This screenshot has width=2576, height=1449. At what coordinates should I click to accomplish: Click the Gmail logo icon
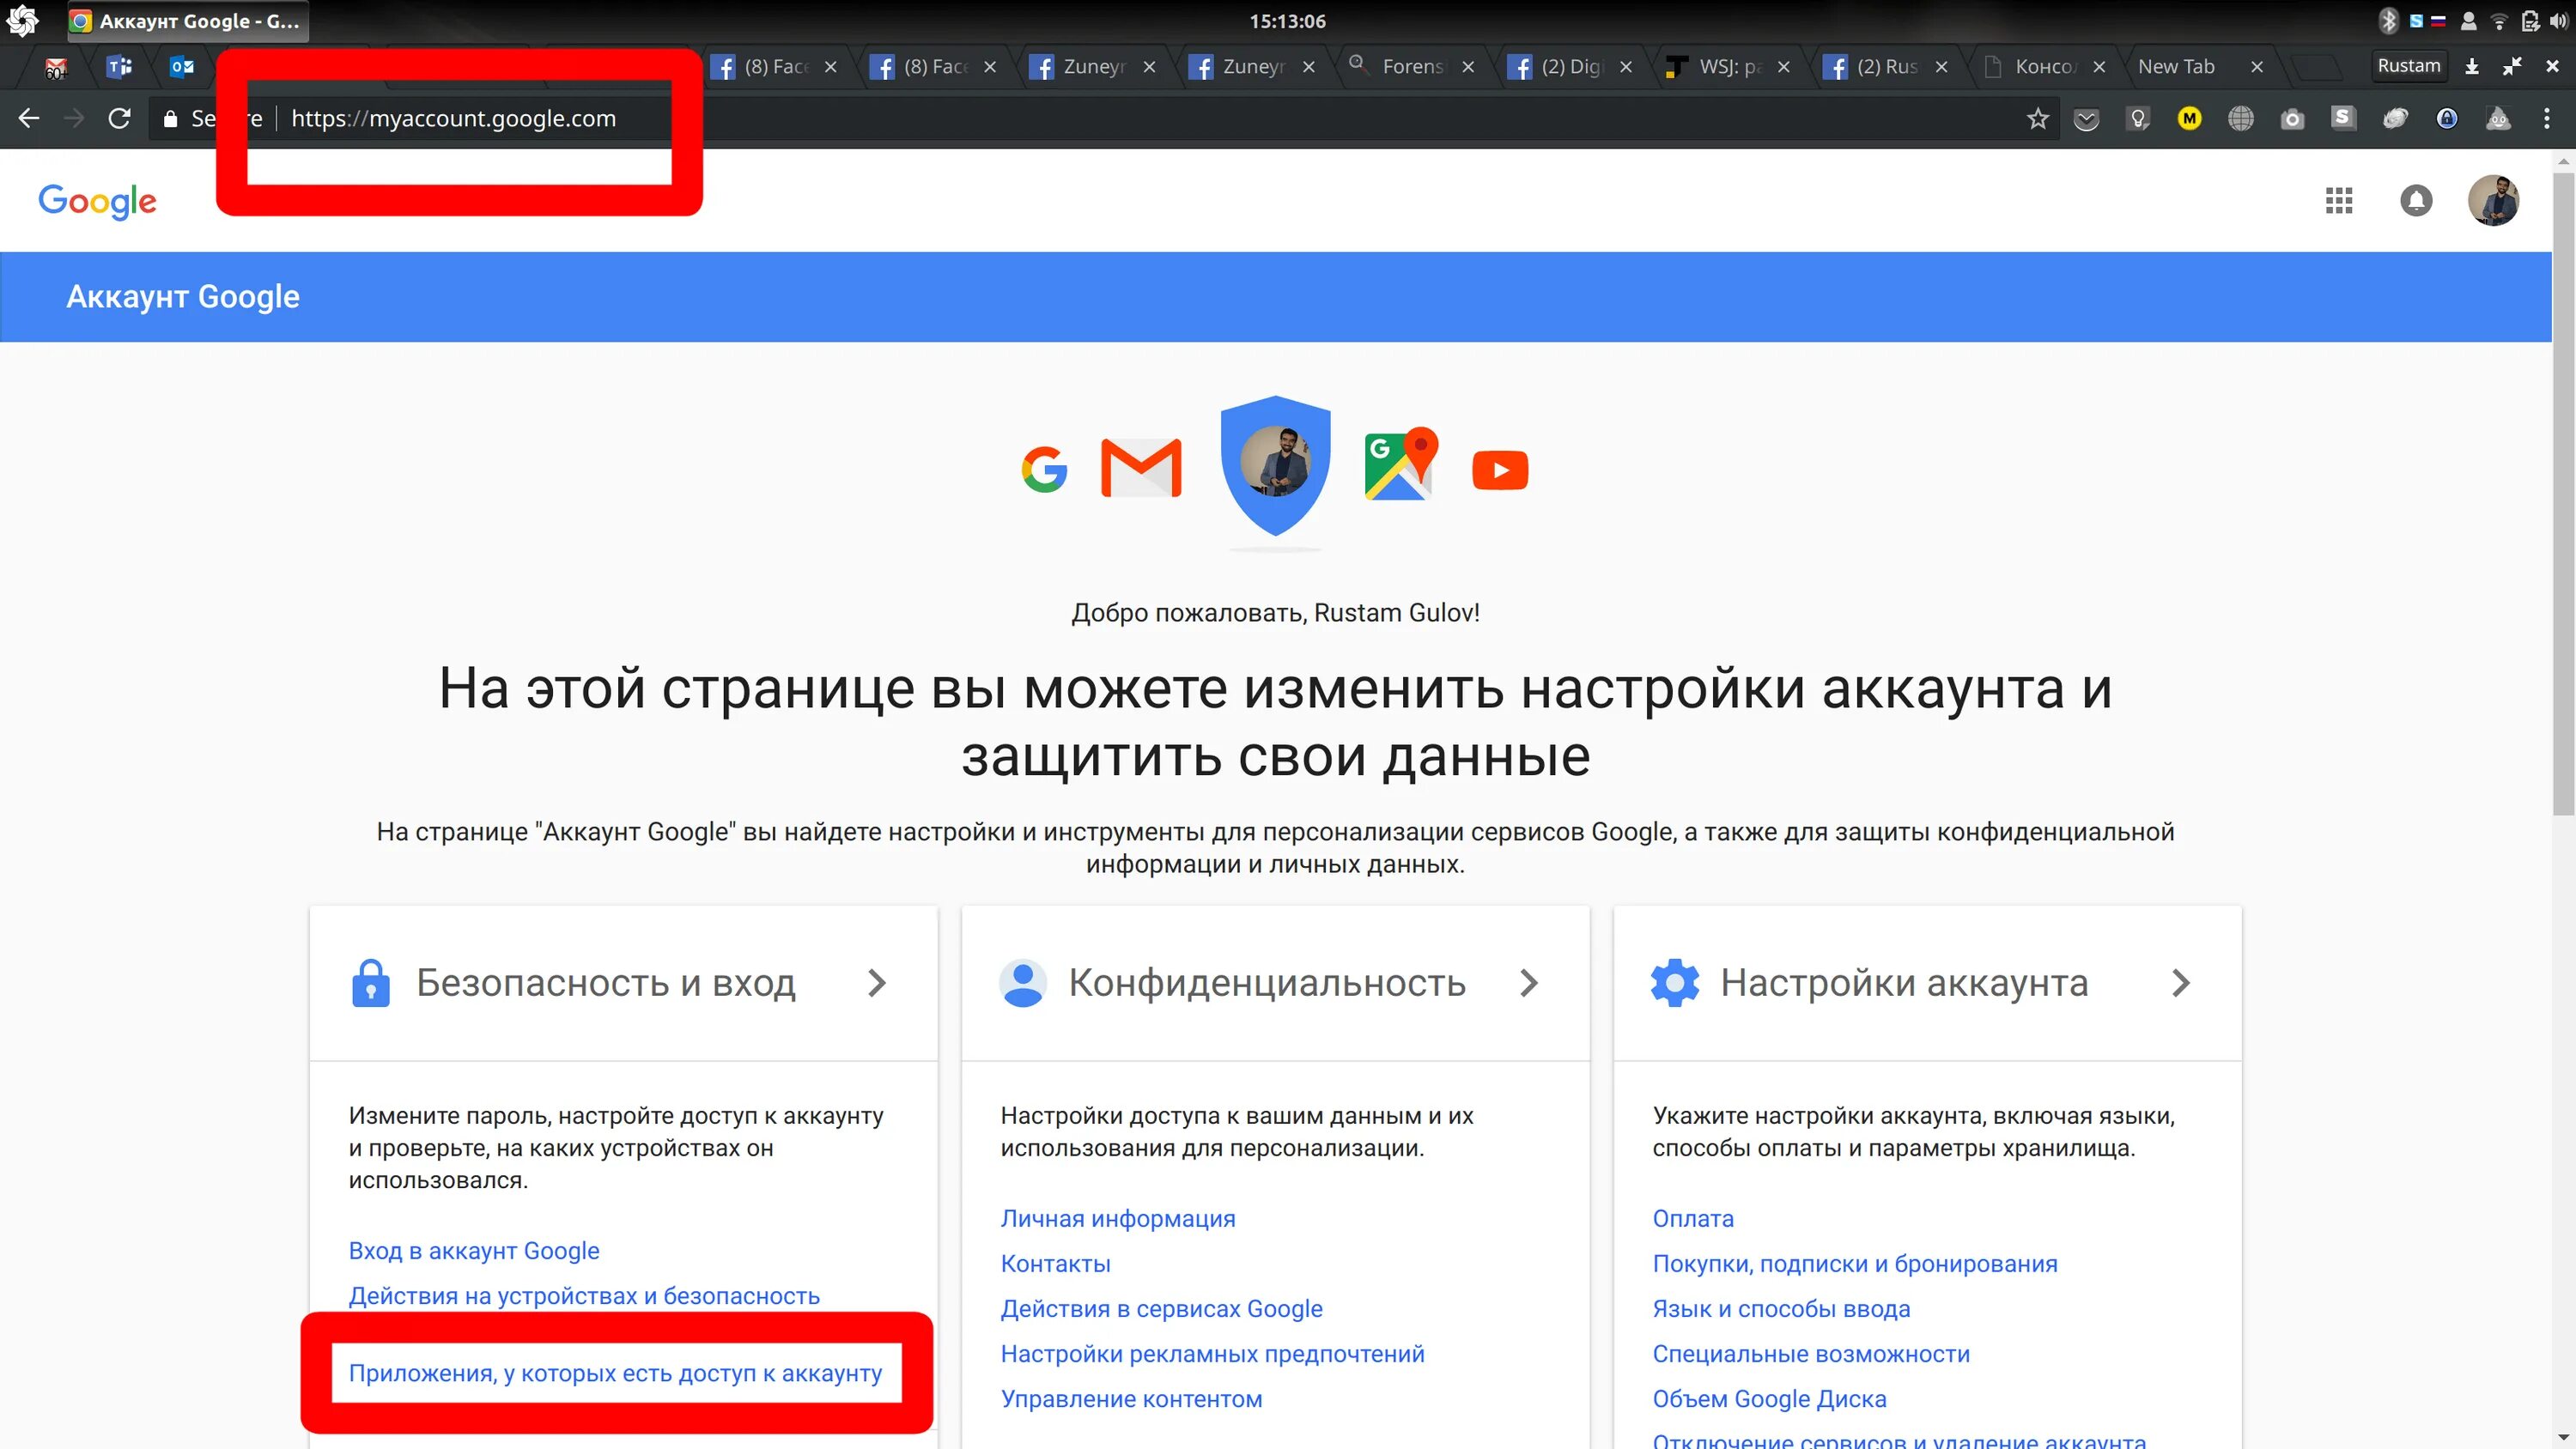[x=1141, y=468]
